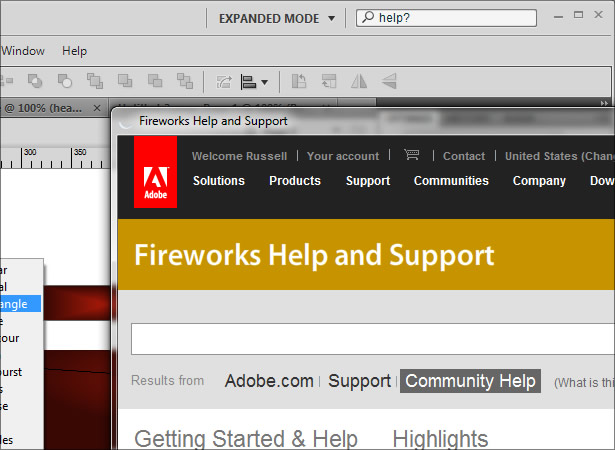This screenshot has width=615, height=450.
Task: Open the Align dropdown arrow
Action: pyautogui.click(x=265, y=82)
